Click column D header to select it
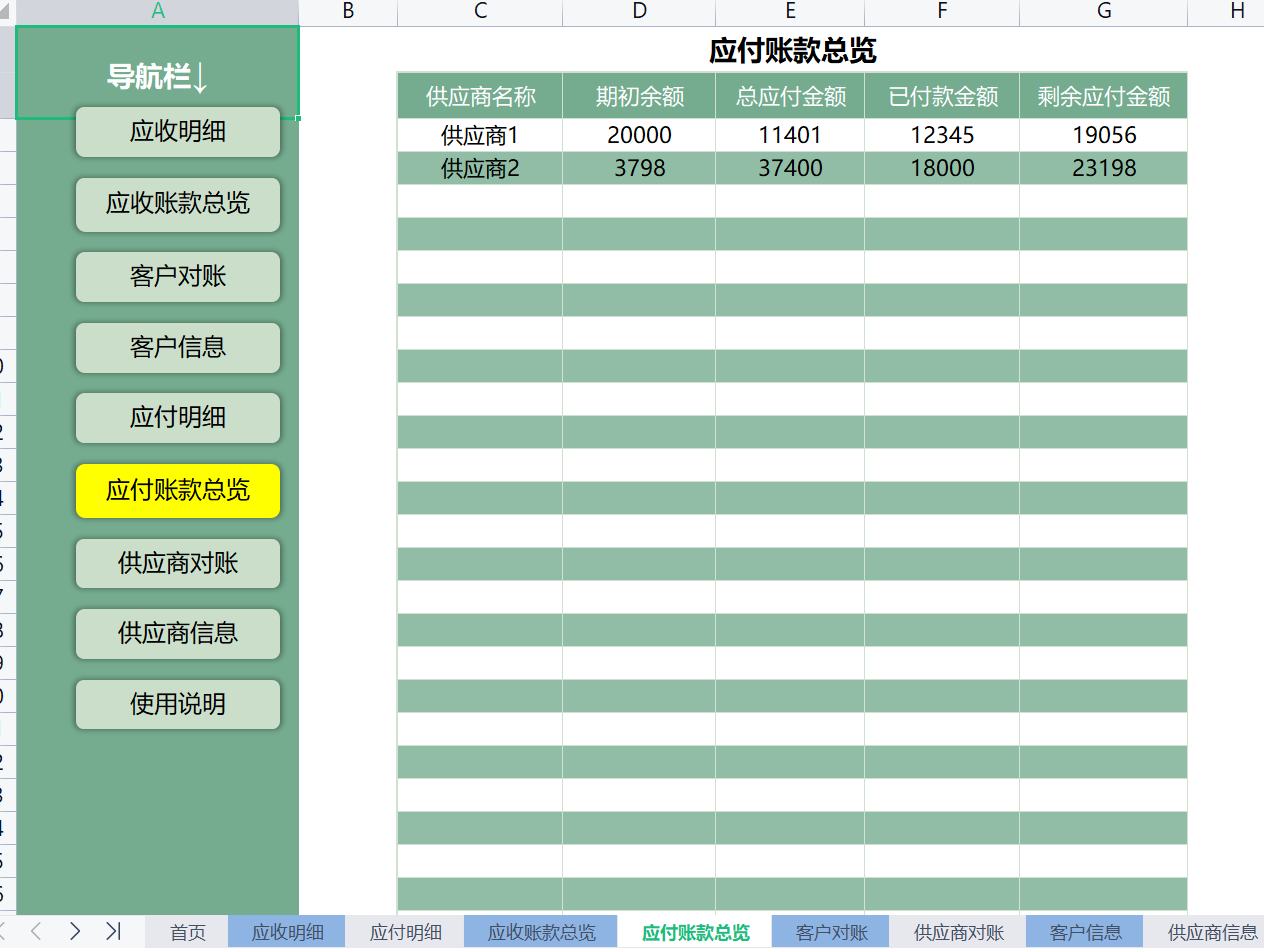 (x=638, y=12)
